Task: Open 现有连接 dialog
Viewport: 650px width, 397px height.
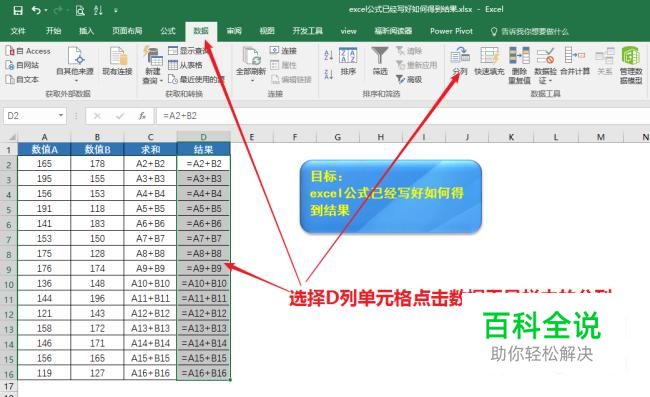Action: point(117,61)
